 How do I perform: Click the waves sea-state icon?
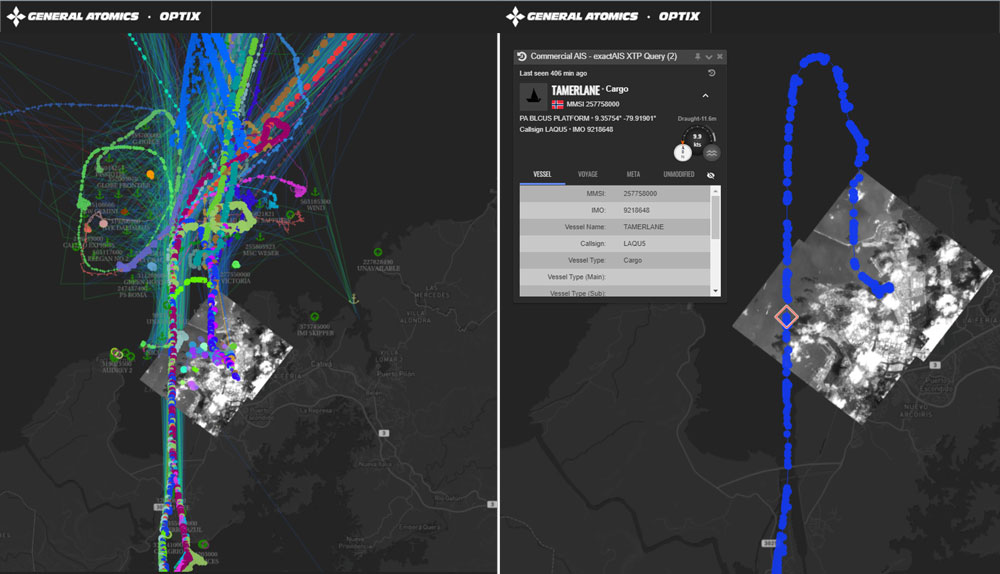tap(712, 153)
